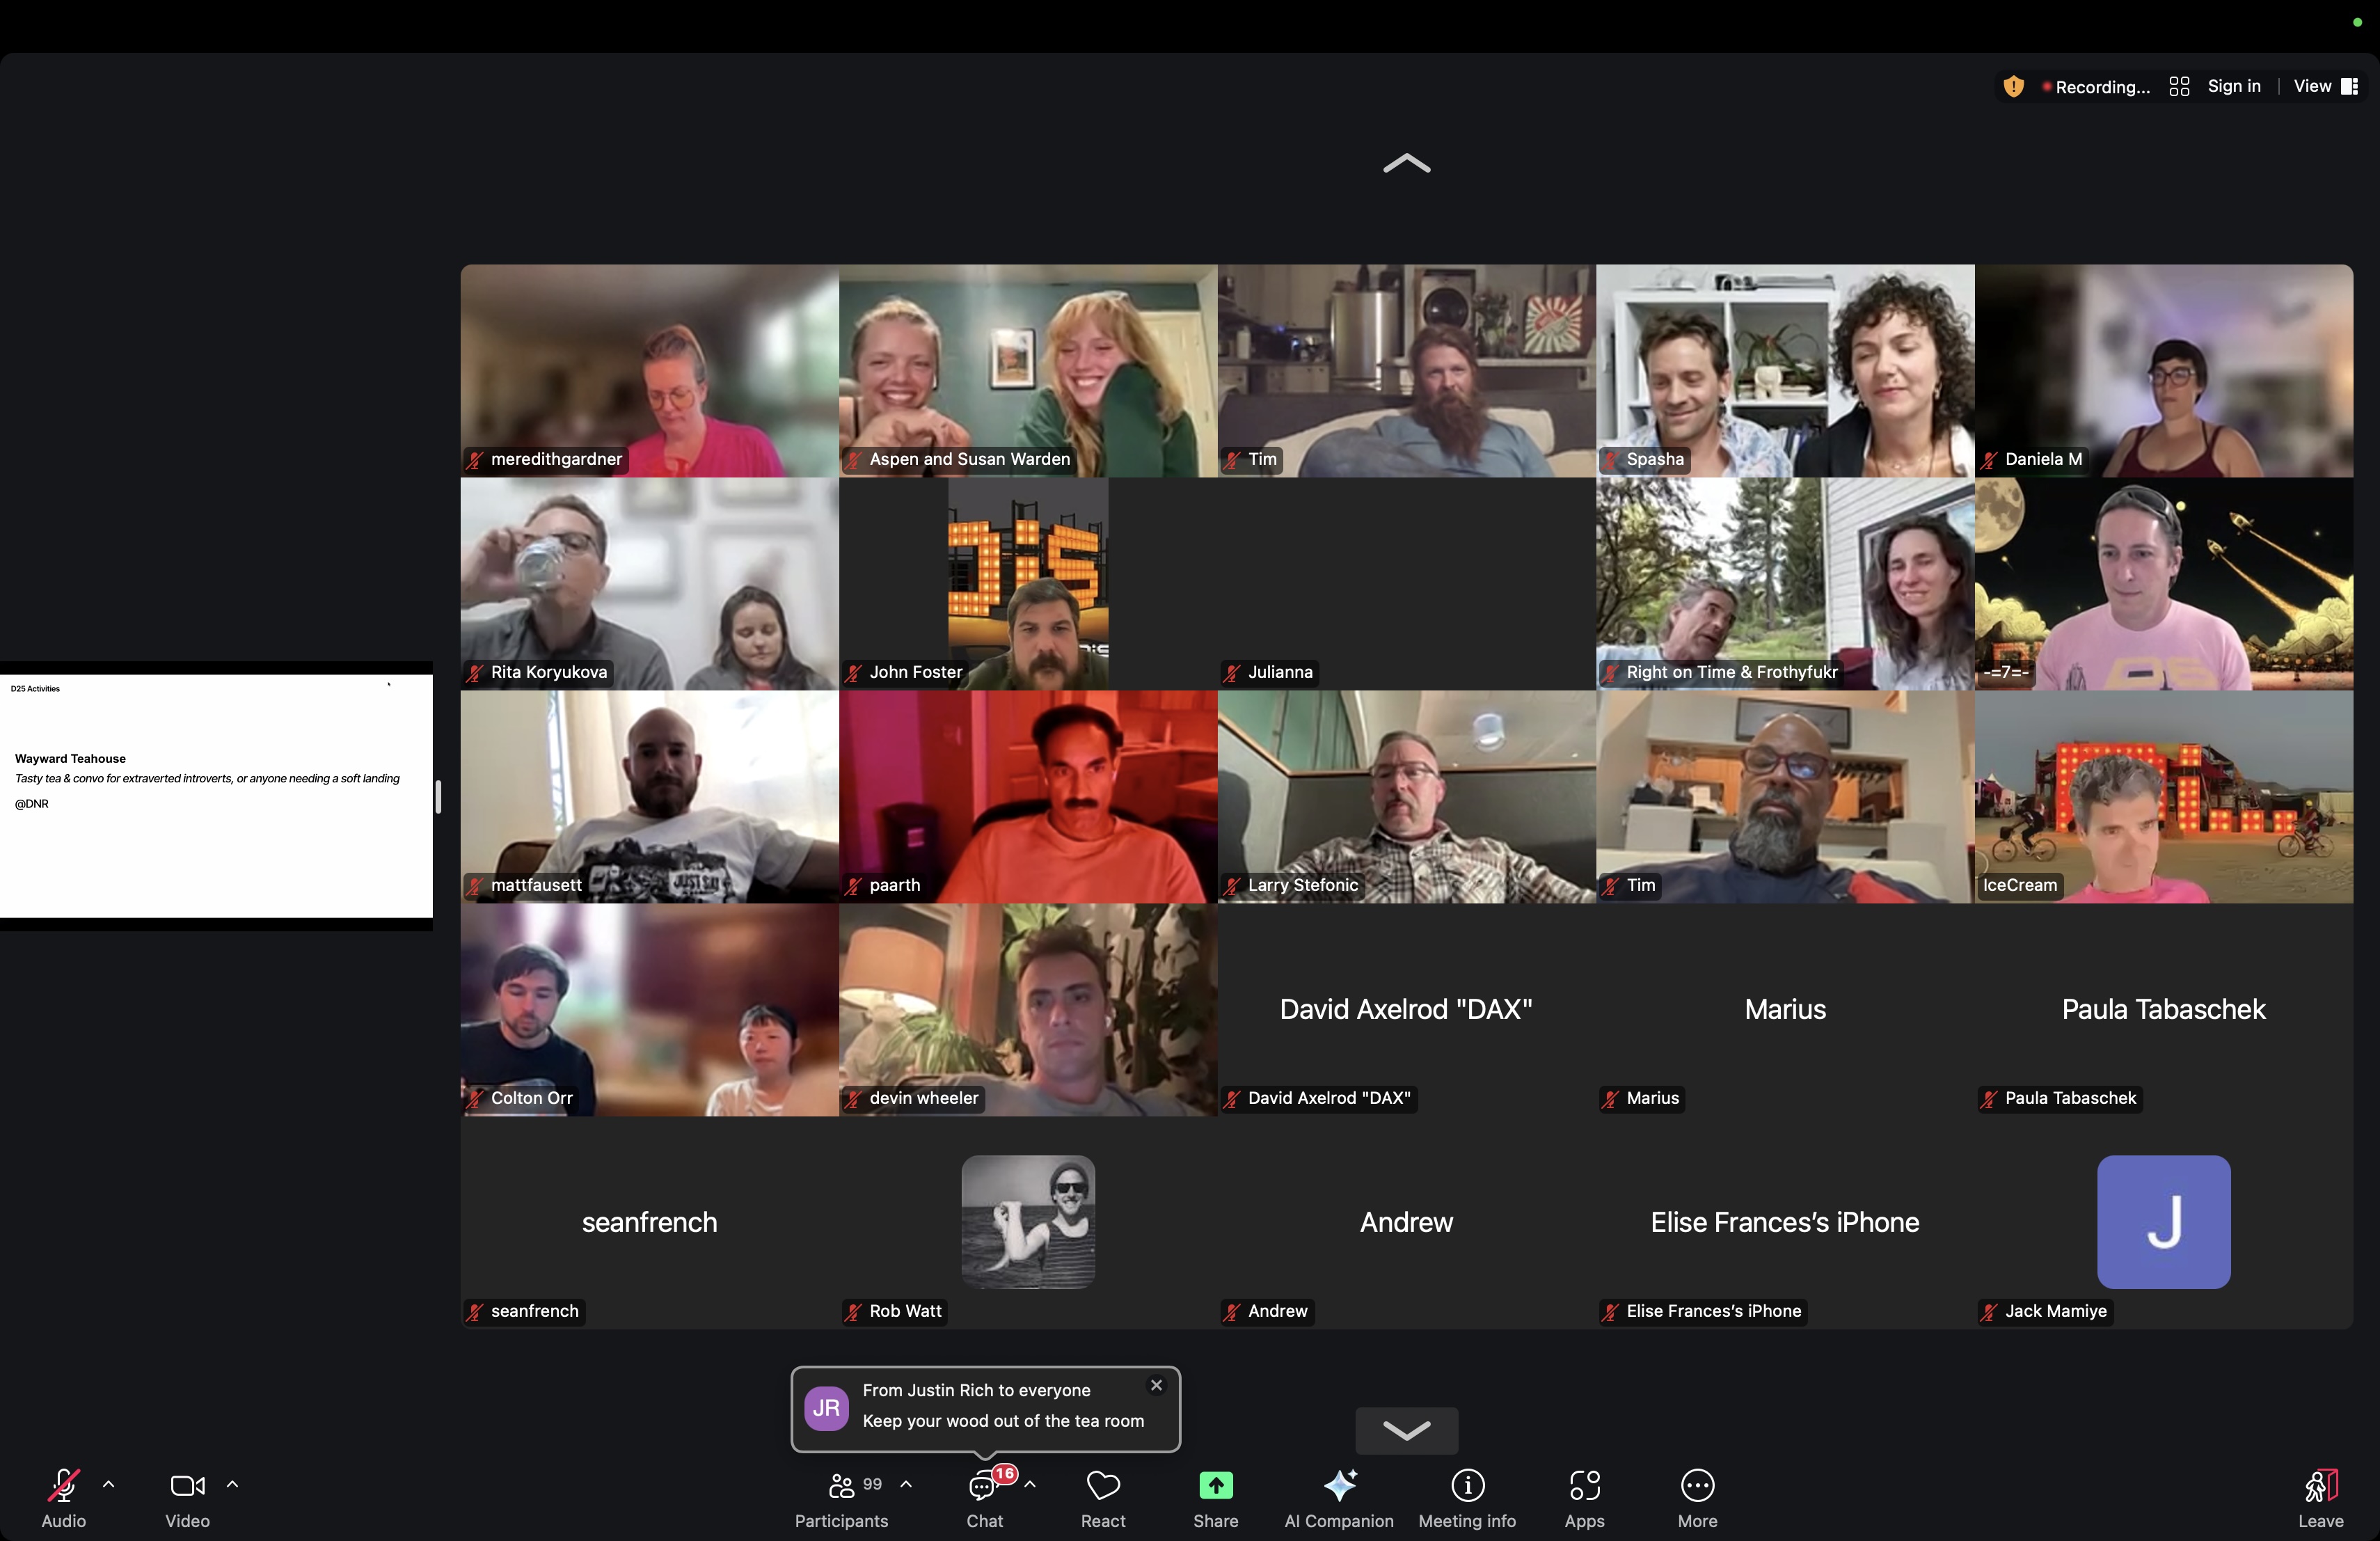
Task: Expand the audio options caret
Action: click(x=109, y=1485)
